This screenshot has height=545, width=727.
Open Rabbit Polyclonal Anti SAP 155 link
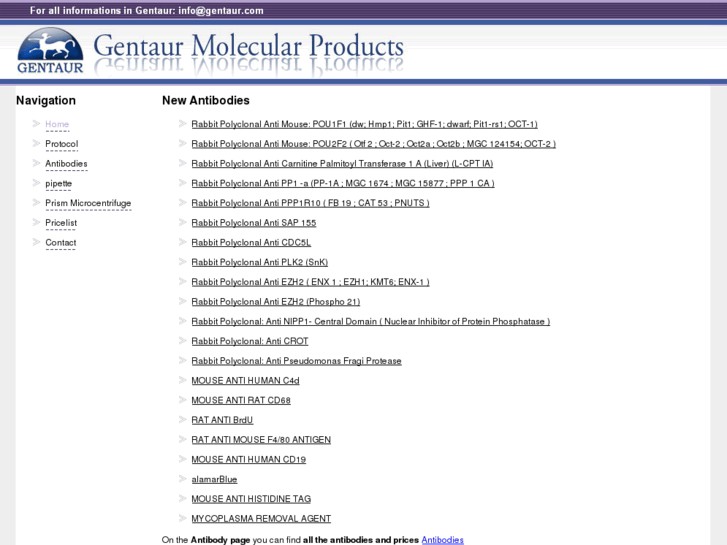pyautogui.click(x=254, y=223)
